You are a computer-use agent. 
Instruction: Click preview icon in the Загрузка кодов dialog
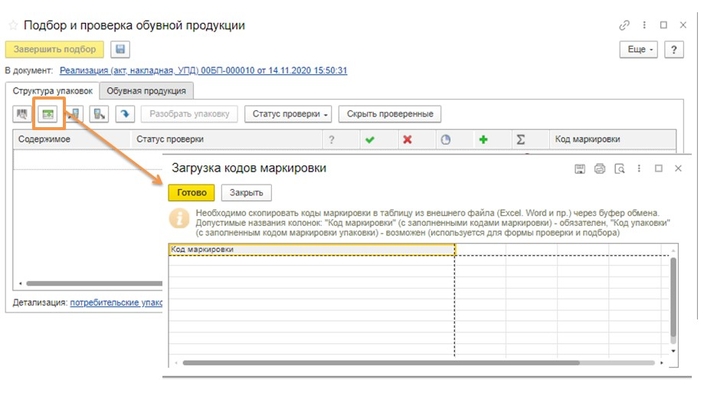pyautogui.click(x=620, y=169)
